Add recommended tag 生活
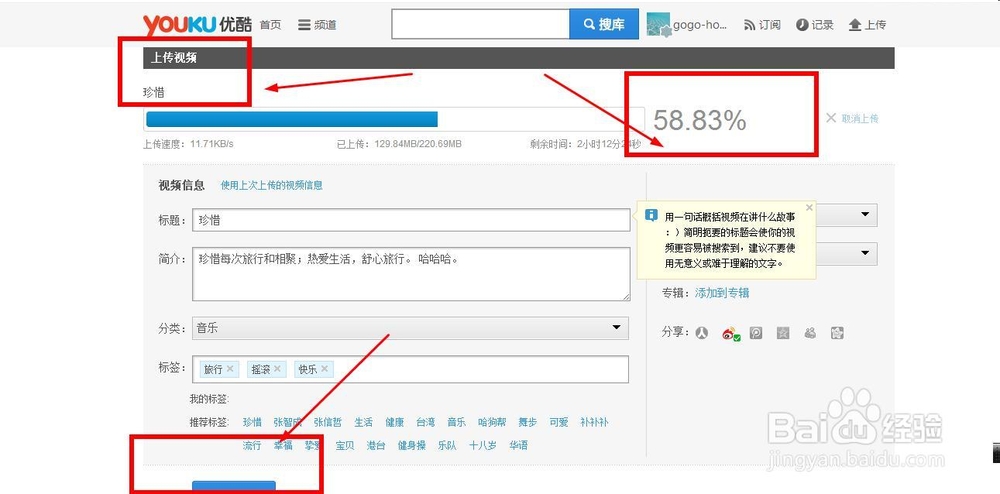1000x494 pixels. coord(364,423)
